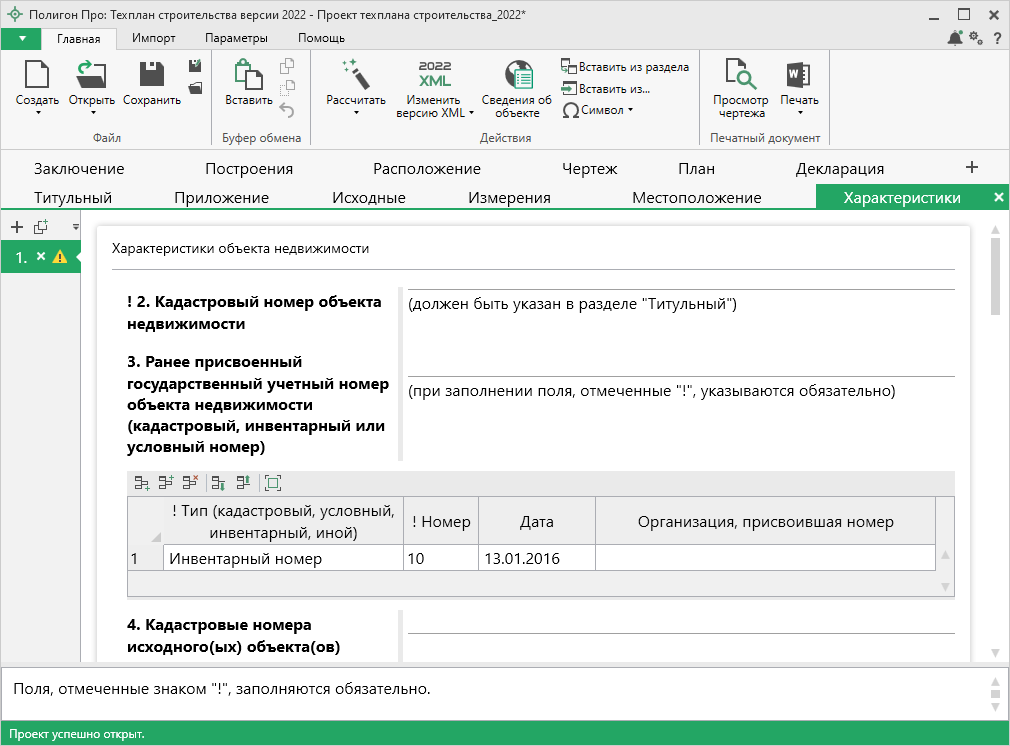Click the Рассчитать magic wand icon
The height and width of the screenshot is (746, 1010).
(355, 76)
